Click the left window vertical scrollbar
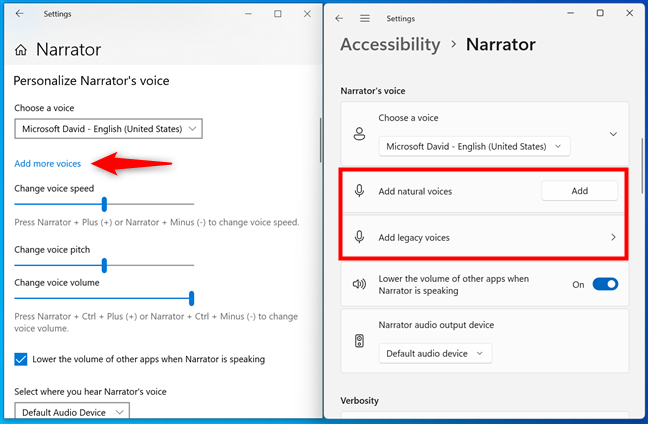648x424 pixels. tap(320, 141)
